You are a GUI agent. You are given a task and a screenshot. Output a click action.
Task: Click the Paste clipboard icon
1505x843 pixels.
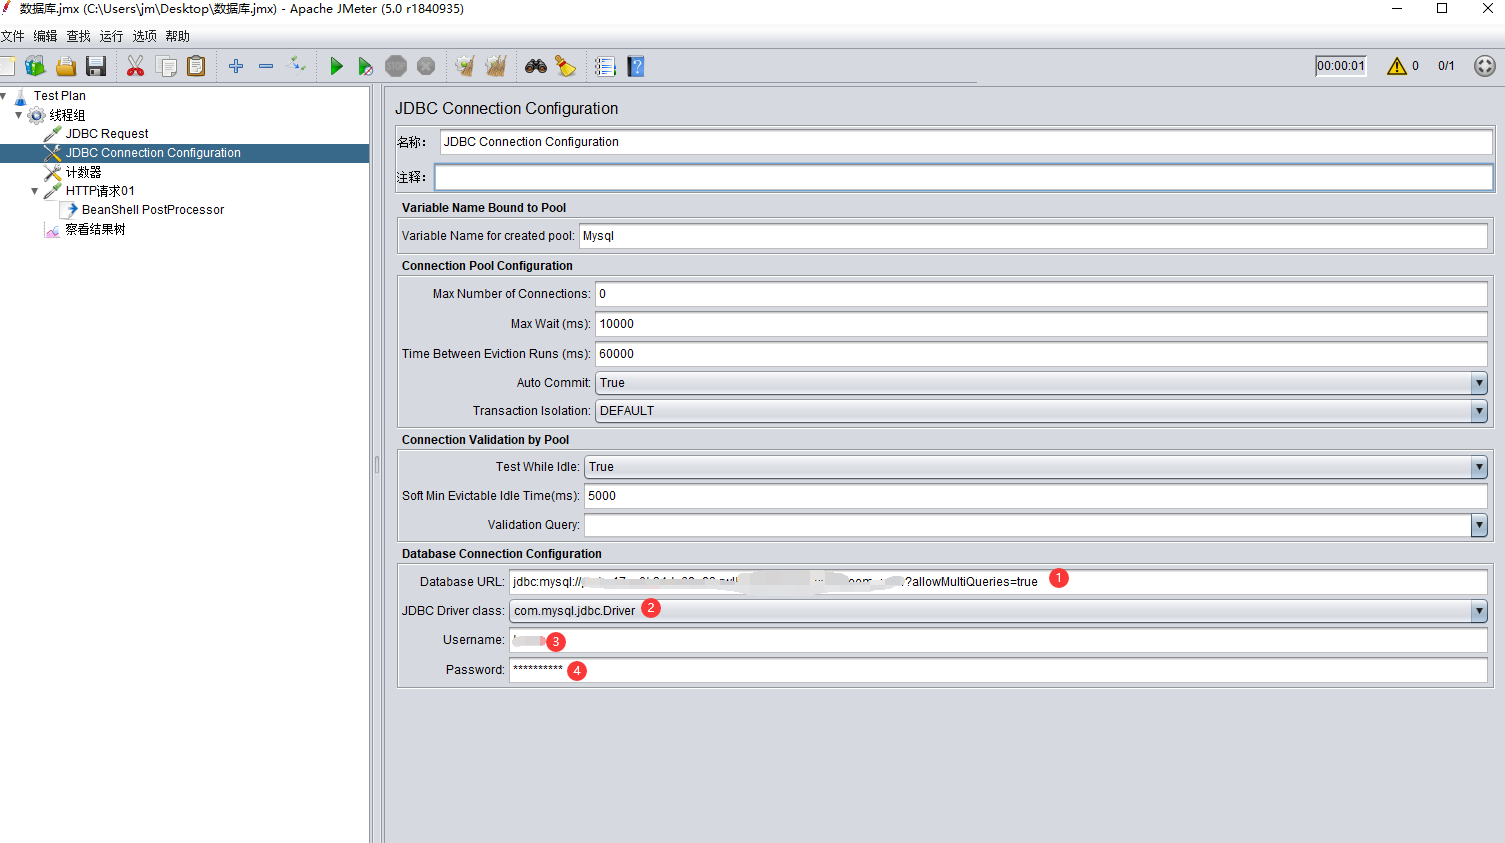coord(196,66)
